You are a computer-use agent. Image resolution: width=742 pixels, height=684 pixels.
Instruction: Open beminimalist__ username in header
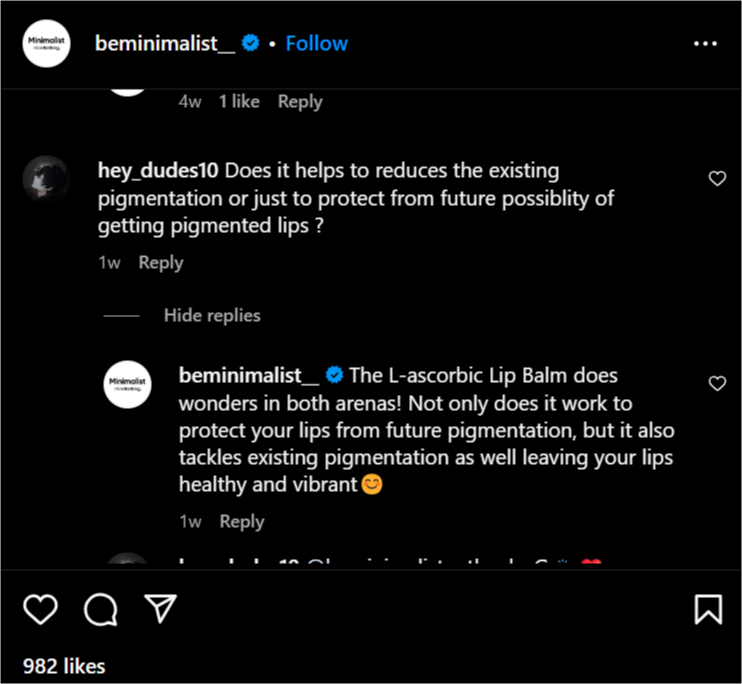tap(164, 43)
